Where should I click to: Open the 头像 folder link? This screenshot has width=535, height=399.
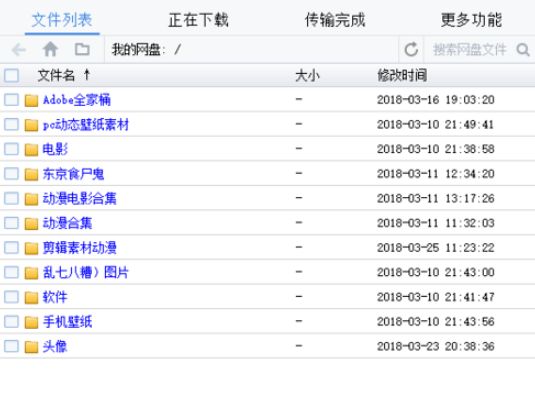[55, 346]
